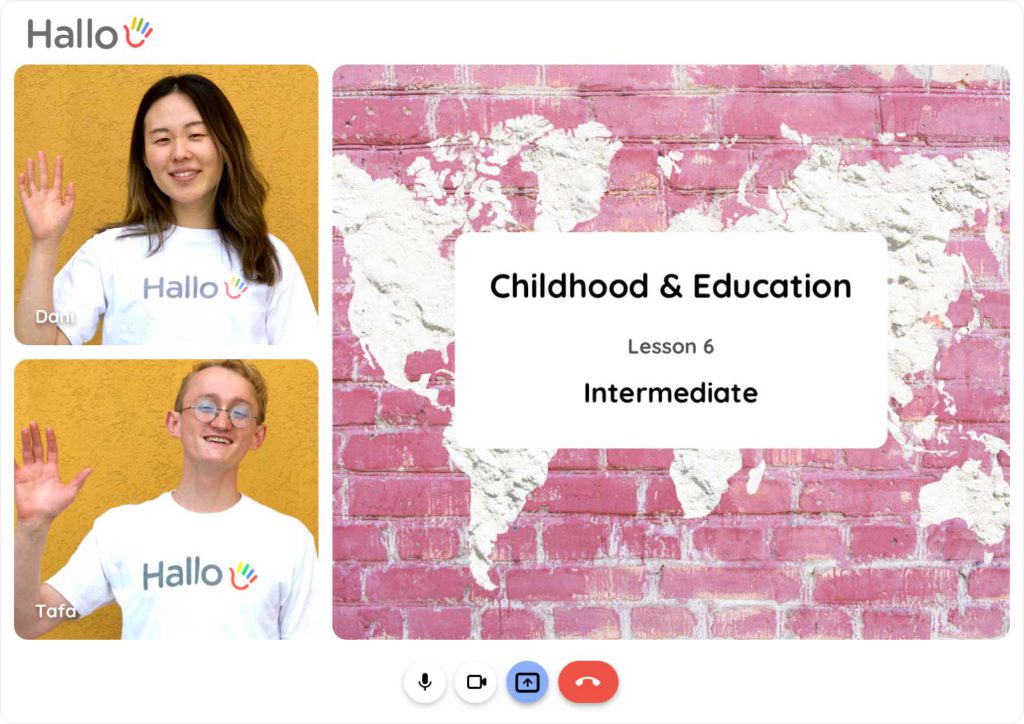Turn off the video camera
This screenshot has width=1024, height=724.
(x=476, y=682)
